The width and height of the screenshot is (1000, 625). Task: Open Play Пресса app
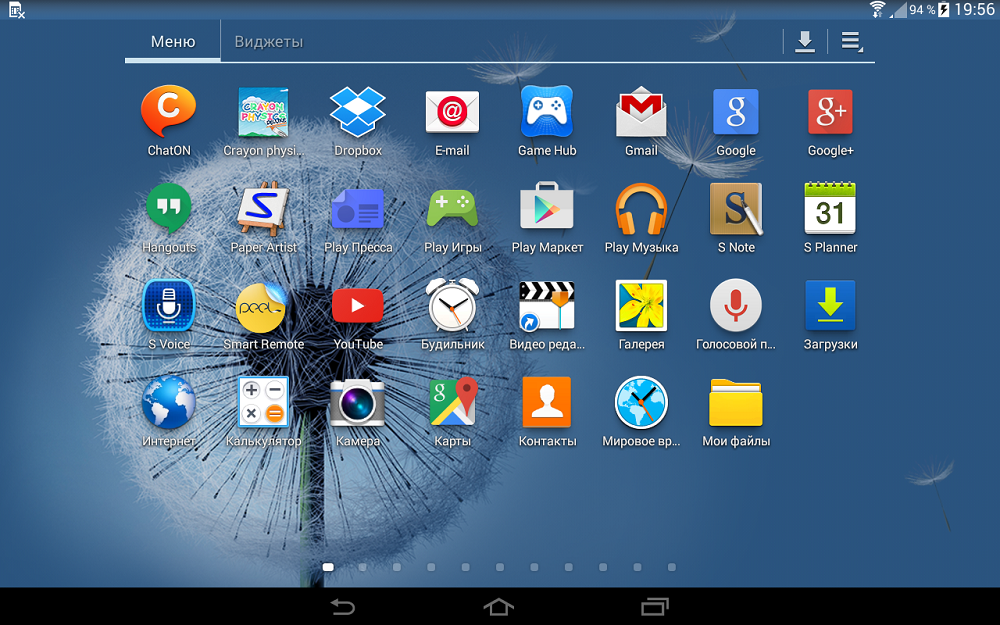click(x=358, y=209)
